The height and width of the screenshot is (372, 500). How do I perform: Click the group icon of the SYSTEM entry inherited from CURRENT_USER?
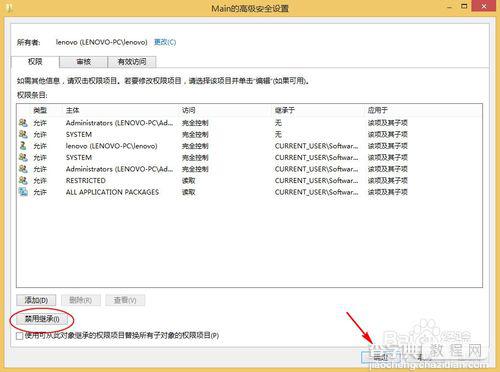click(23, 157)
